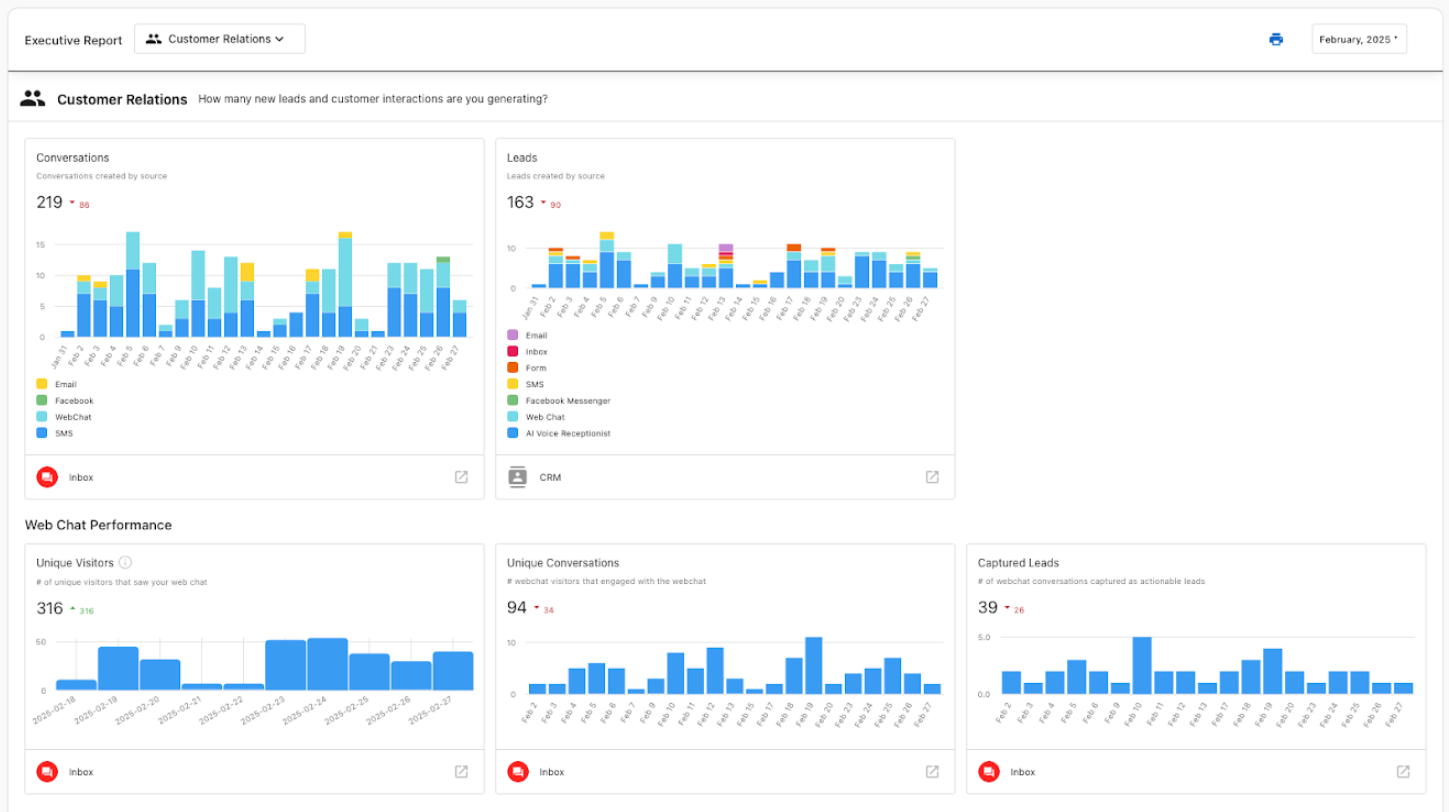Click the Unique Visitors info icon
The width and height of the screenshot is (1449, 812).
coord(126,562)
